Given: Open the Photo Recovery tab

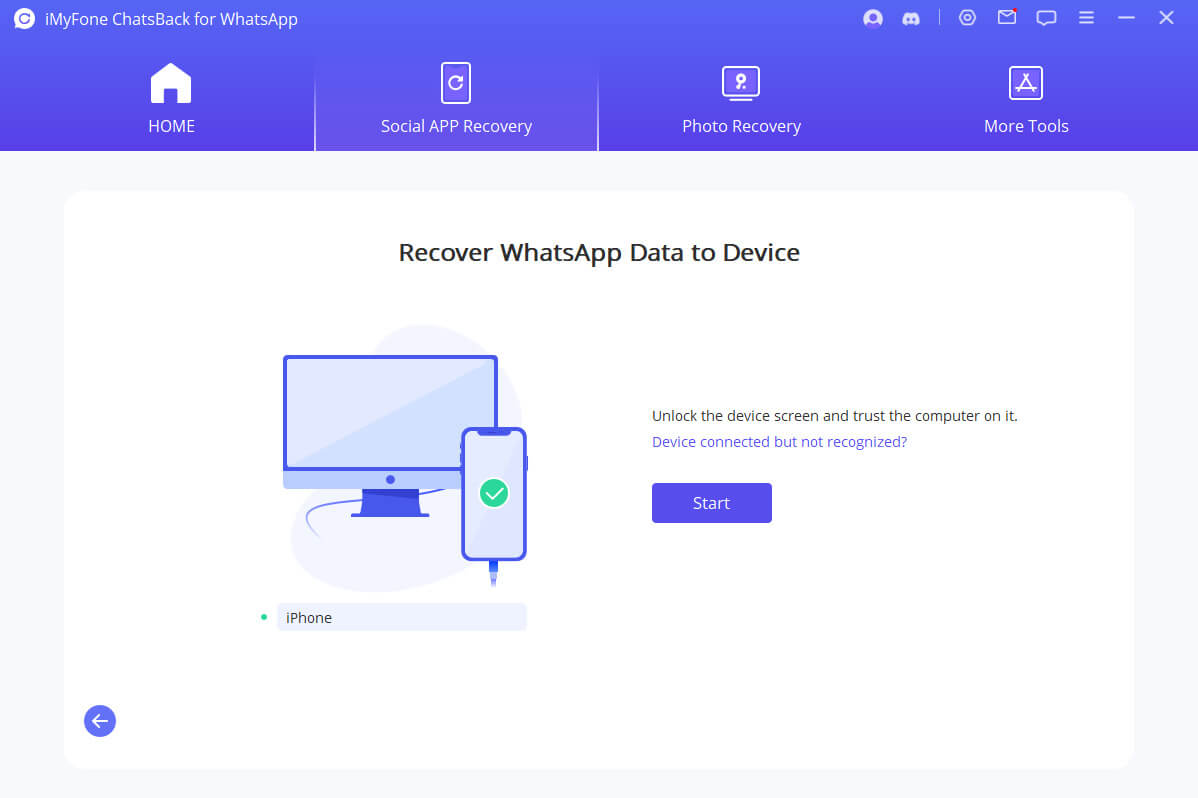Looking at the screenshot, I should pos(741,100).
